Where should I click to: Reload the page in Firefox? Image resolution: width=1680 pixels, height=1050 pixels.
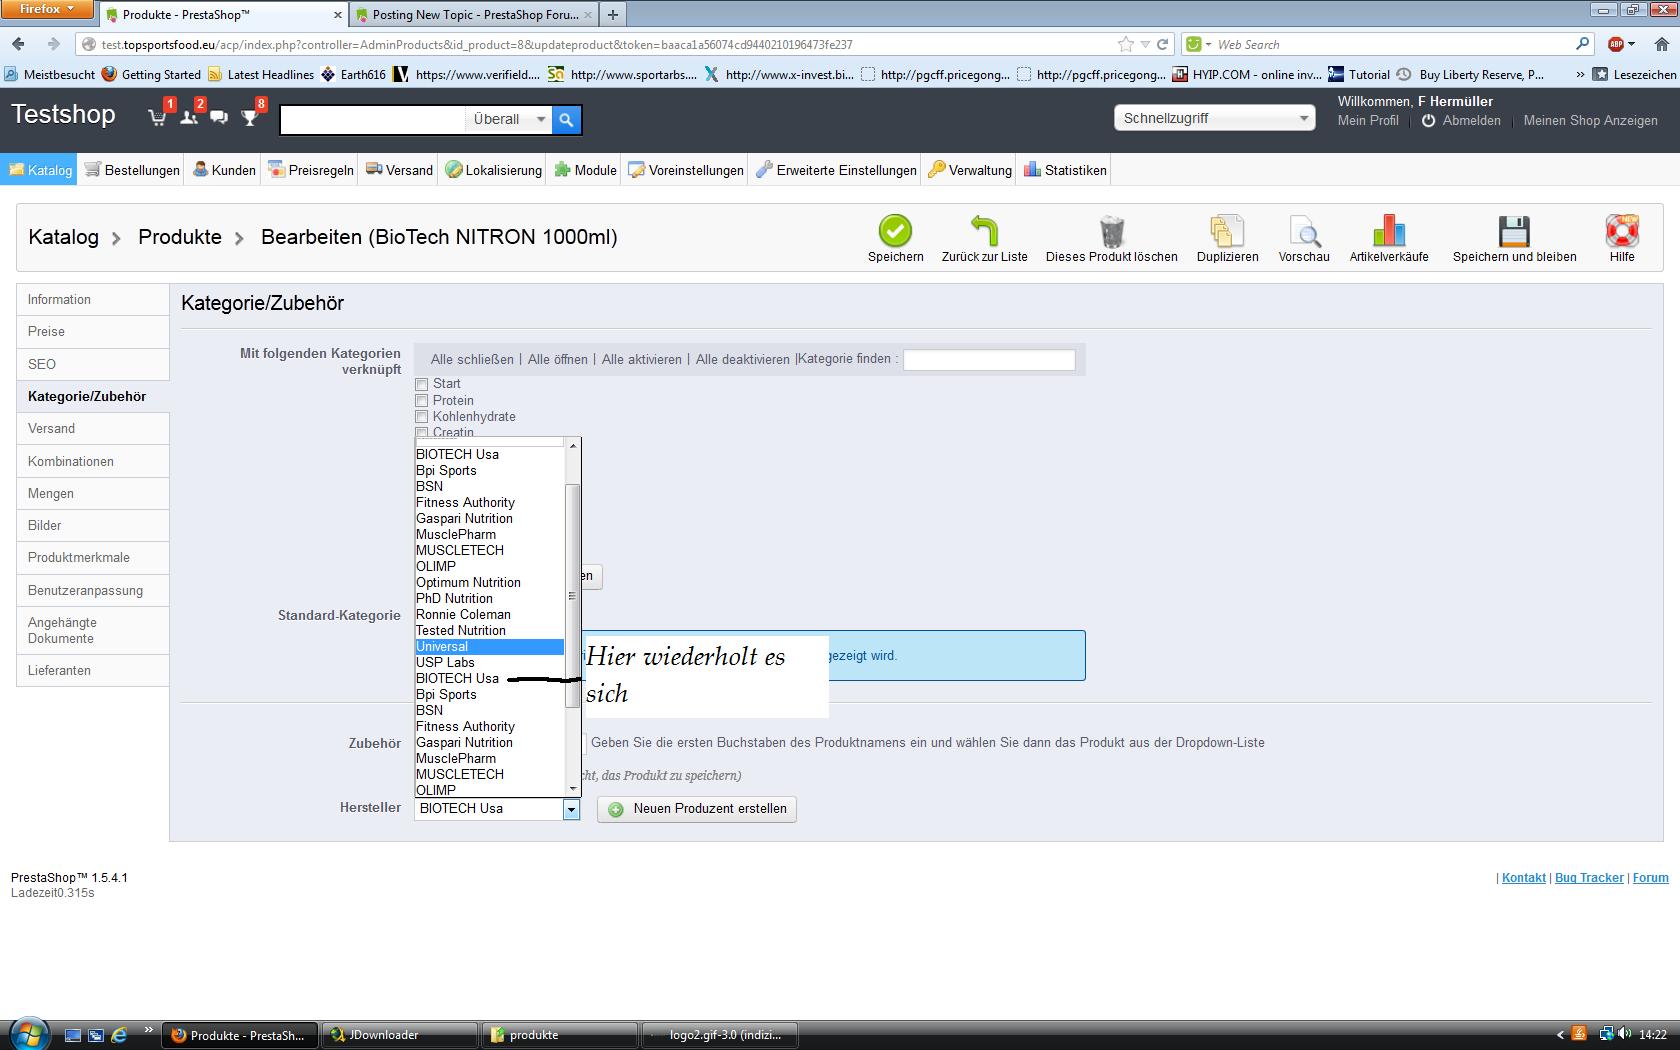click(1162, 44)
